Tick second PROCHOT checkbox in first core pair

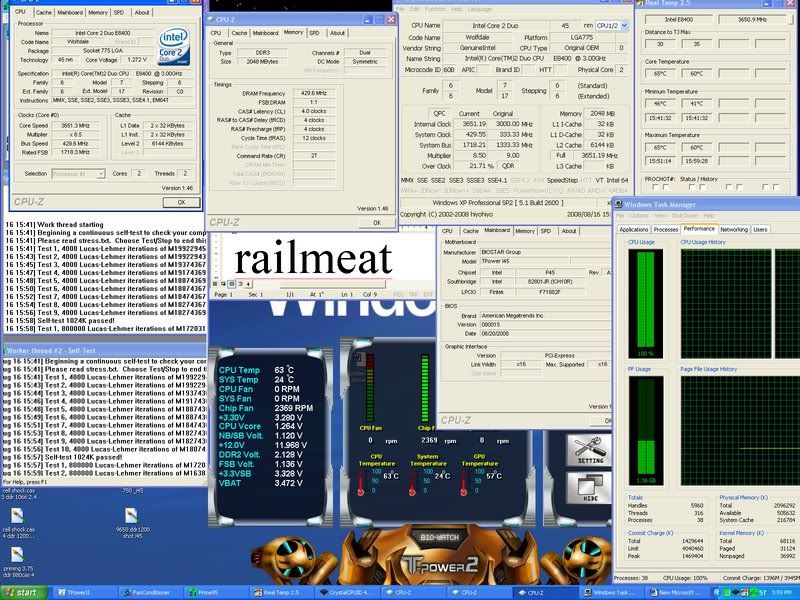click(x=666, y=187)
